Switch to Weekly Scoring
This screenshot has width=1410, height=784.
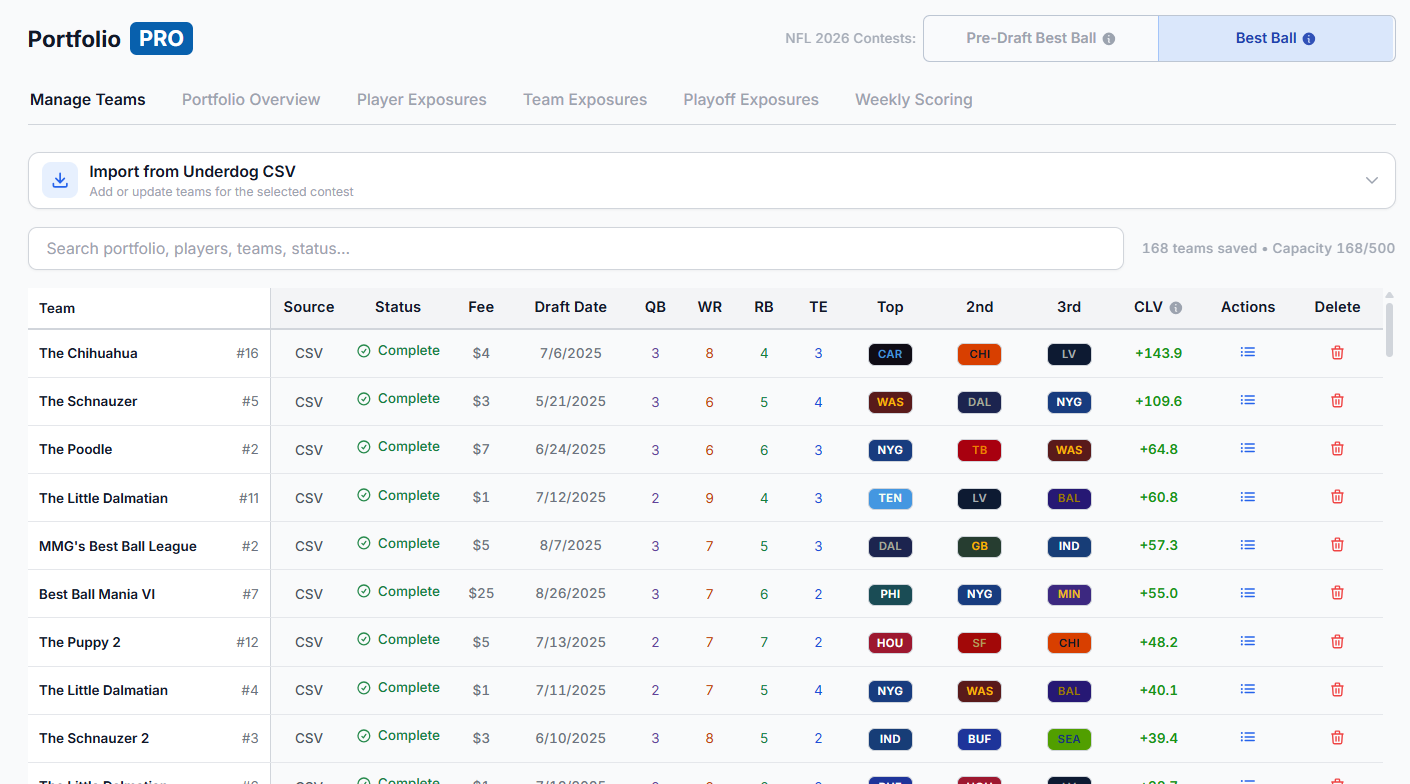[913, 99]
